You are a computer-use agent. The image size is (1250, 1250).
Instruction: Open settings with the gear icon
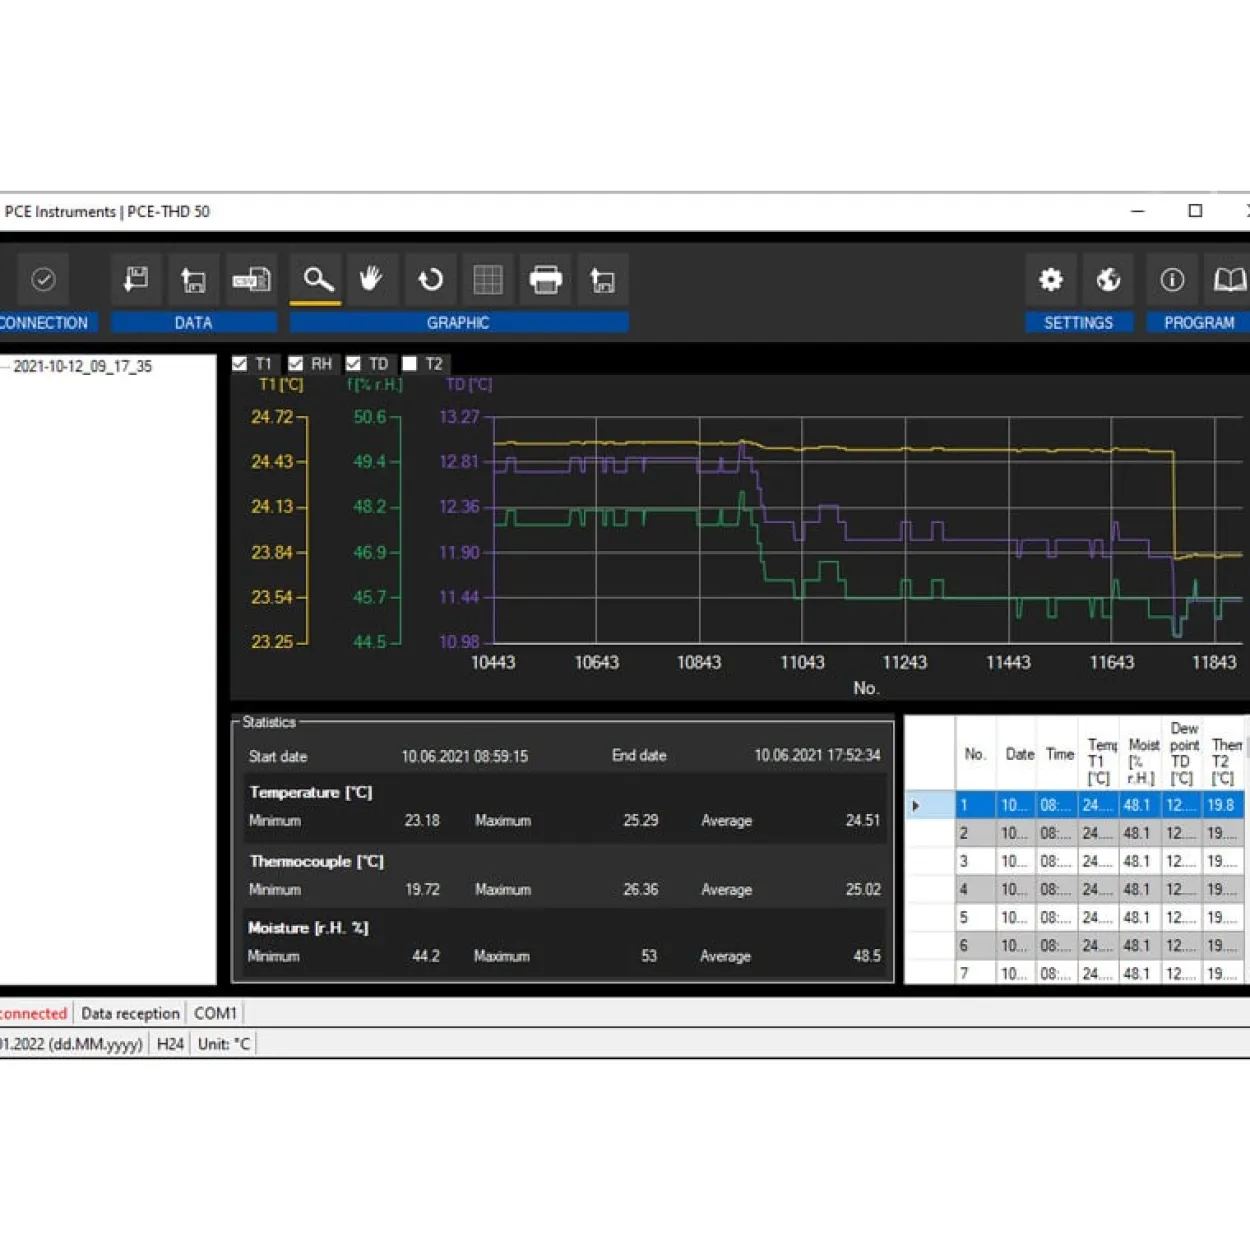coord(1050,280)
